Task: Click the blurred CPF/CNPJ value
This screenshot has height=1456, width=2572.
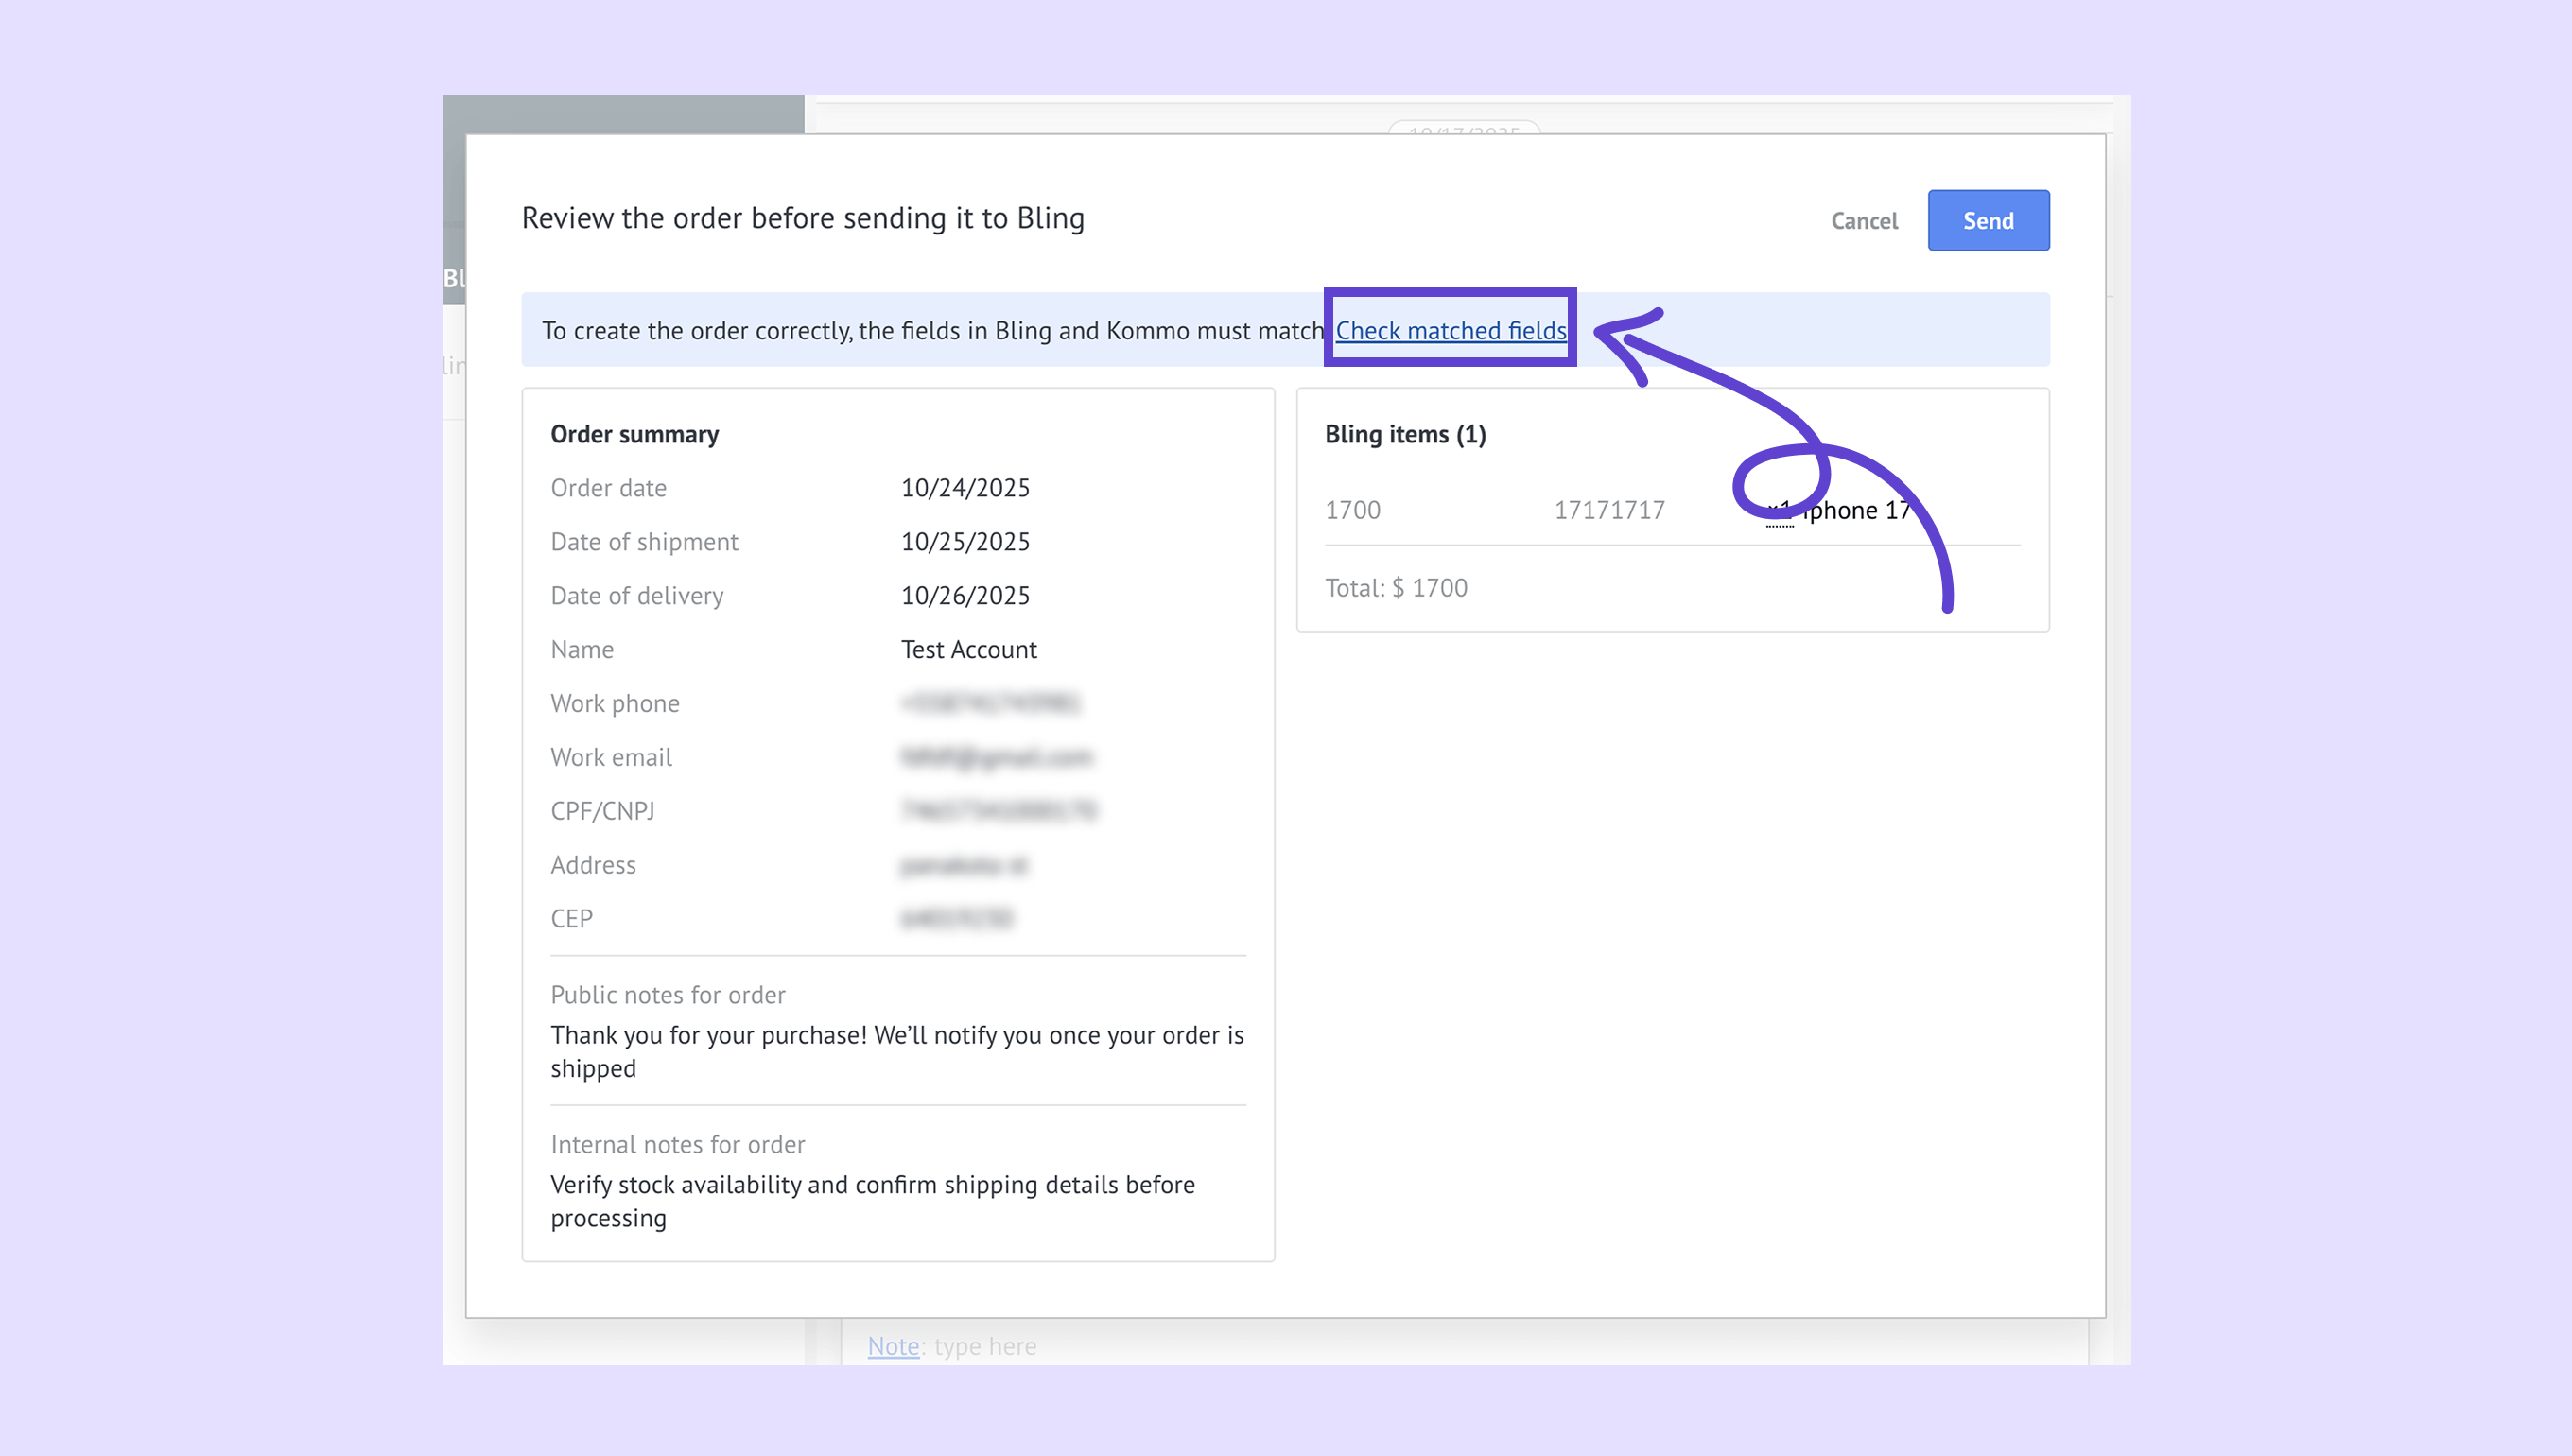Action: point(998,811)
